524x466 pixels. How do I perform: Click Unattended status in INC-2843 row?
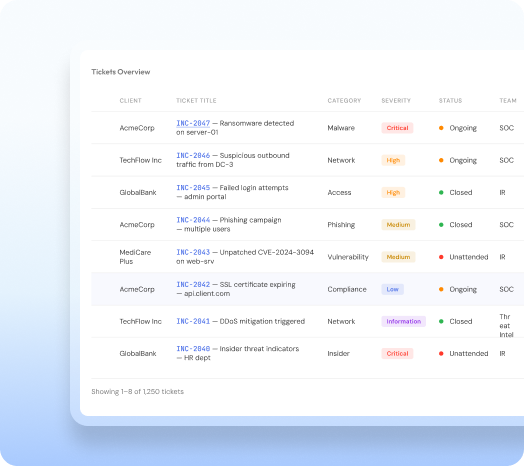(464, 257)
